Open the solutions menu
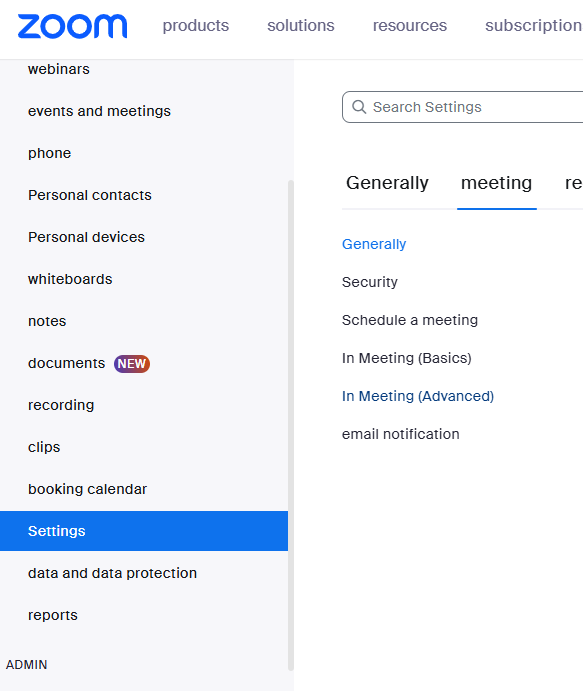 [x=301, y=26]
